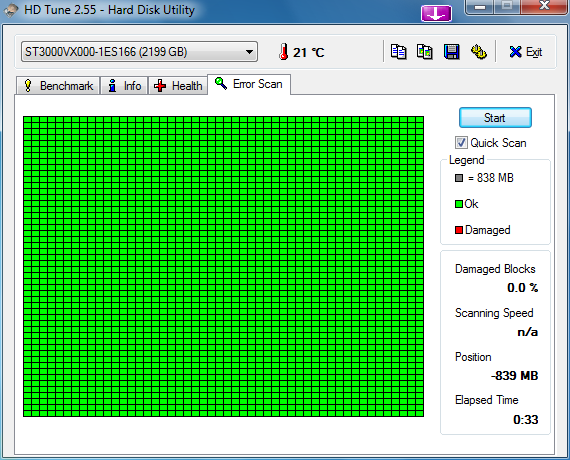This screenshot has height=460, width=570.
Task: Click the thermometer temperature icon
Action: (x=284, y=52)
